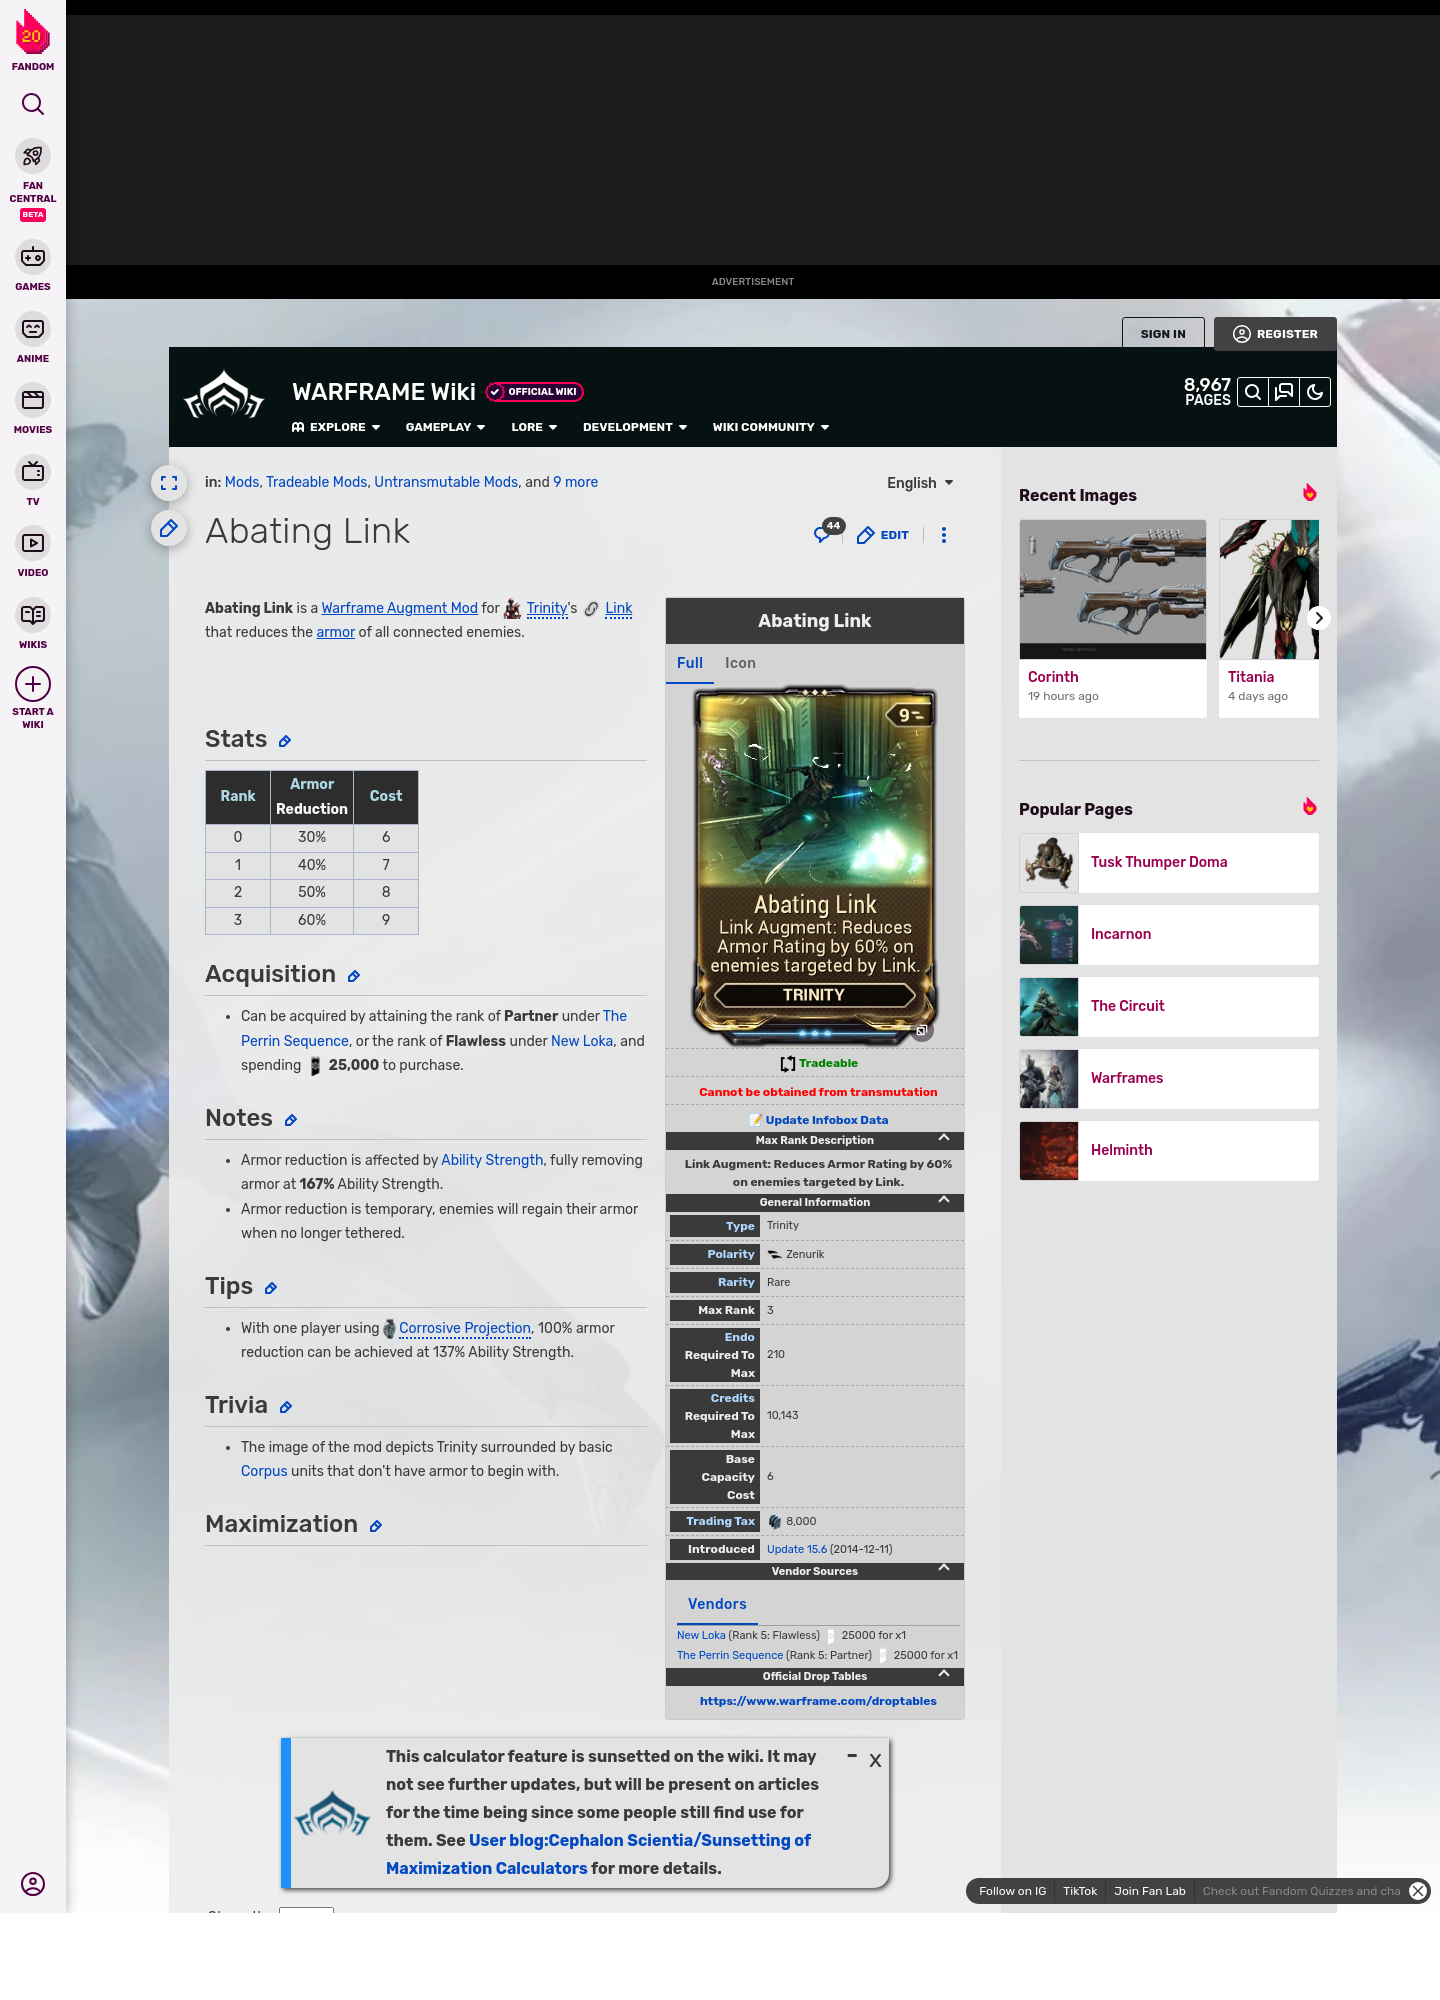Image resolution: width=1440 pixels, height=2000 pixels.
Task: Switch to the Icon image tab
Action: point(740,663)
